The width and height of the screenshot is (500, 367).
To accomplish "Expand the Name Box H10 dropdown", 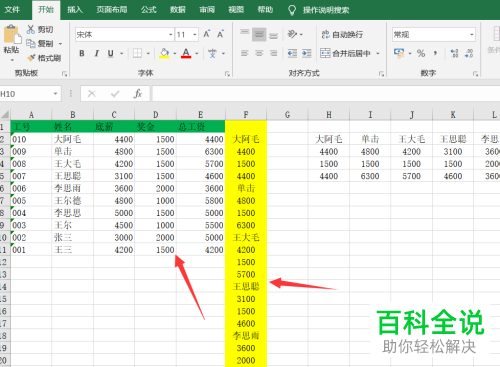I will (55, 94).
